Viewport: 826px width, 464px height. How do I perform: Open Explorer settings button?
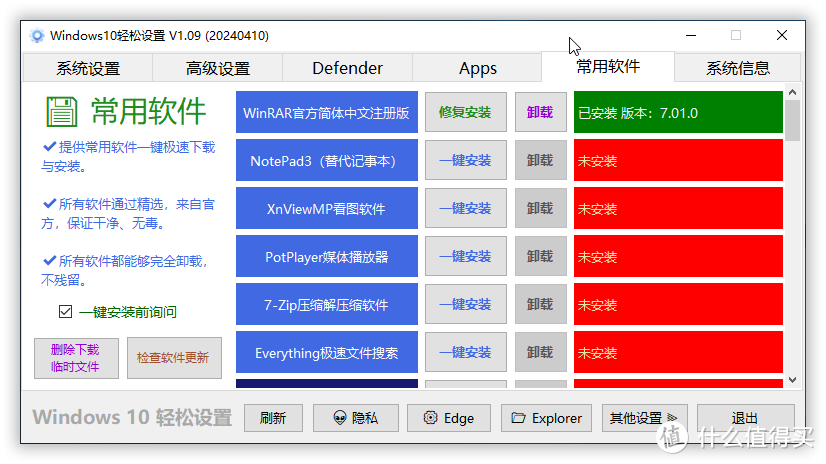(x=546, y=418)
